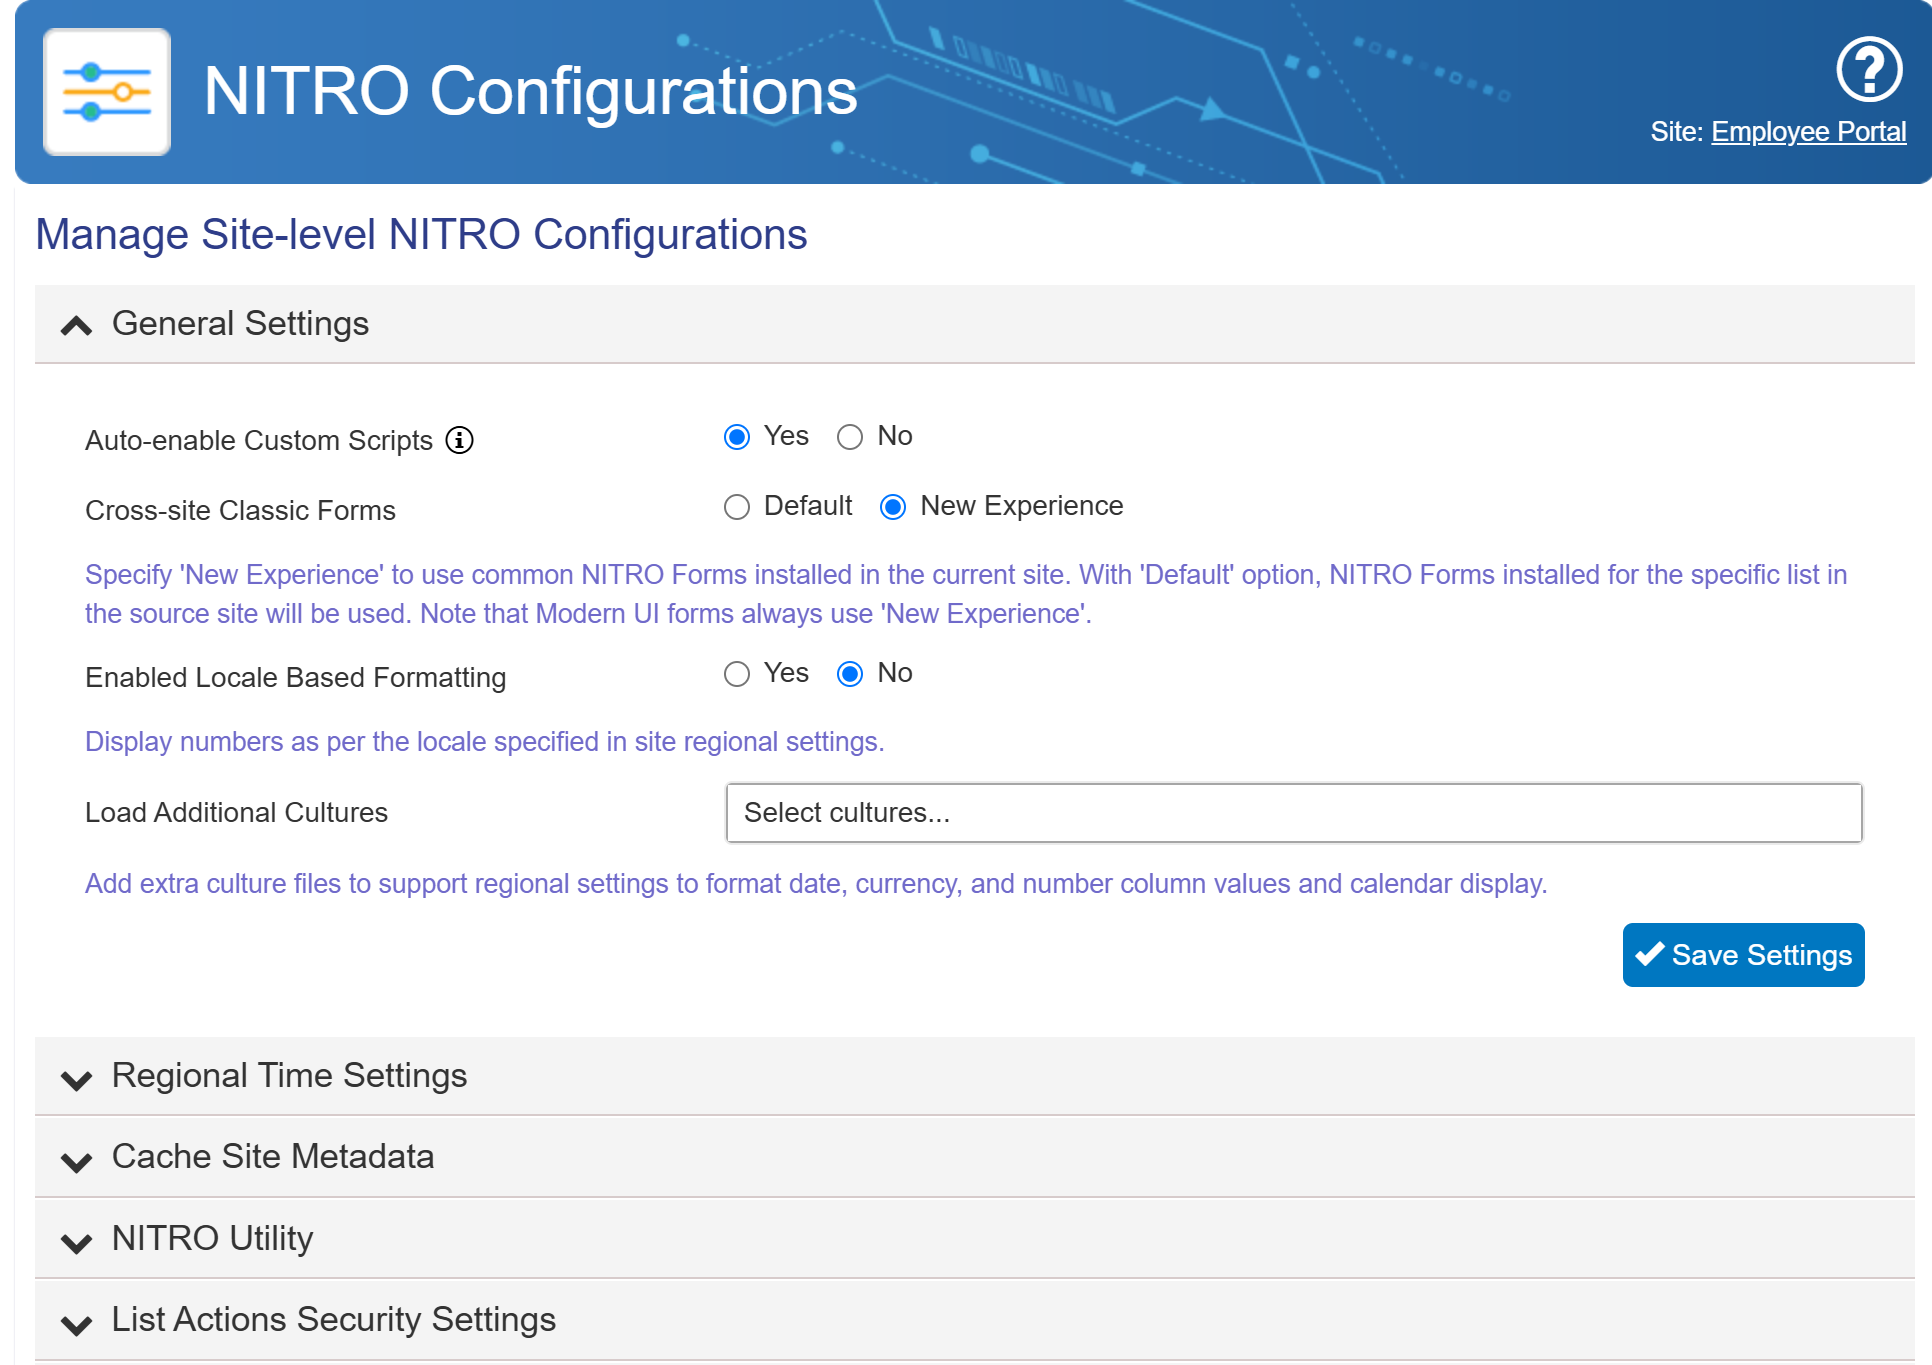Image resolution: width=1932 pixels, height=1365 pixels.
Task: Expand the Regional Time Settings section
Action: [x=289, y=1075]
